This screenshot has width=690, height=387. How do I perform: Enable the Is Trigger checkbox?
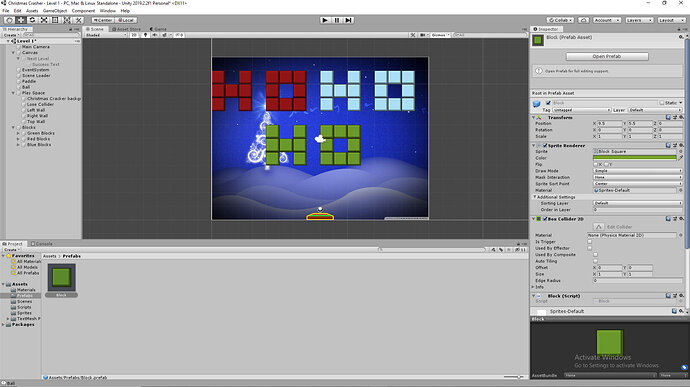click(x=590, y=242)
